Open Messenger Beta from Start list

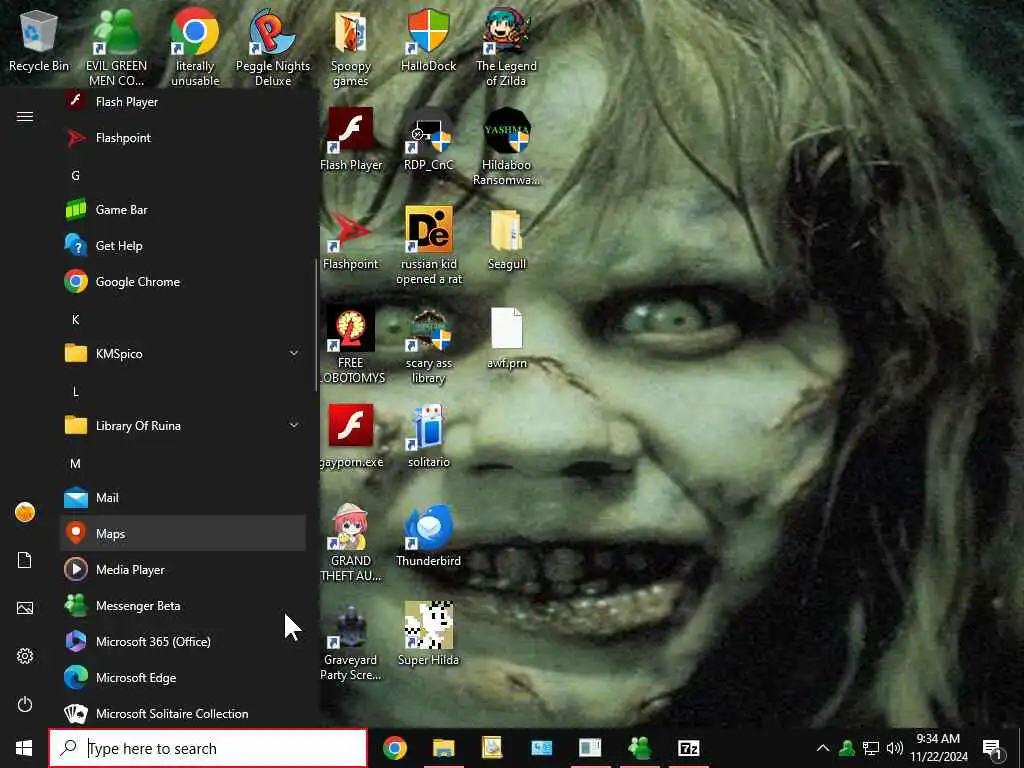[183, 605]
